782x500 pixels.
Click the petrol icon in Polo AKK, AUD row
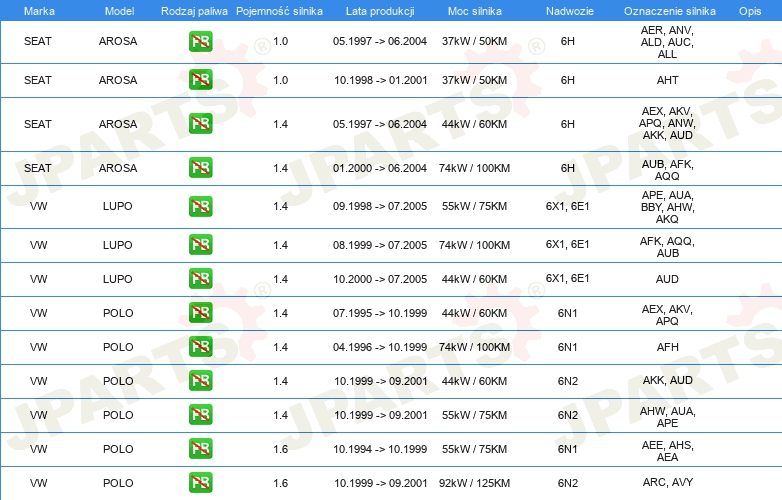click(x=200, y=381)
